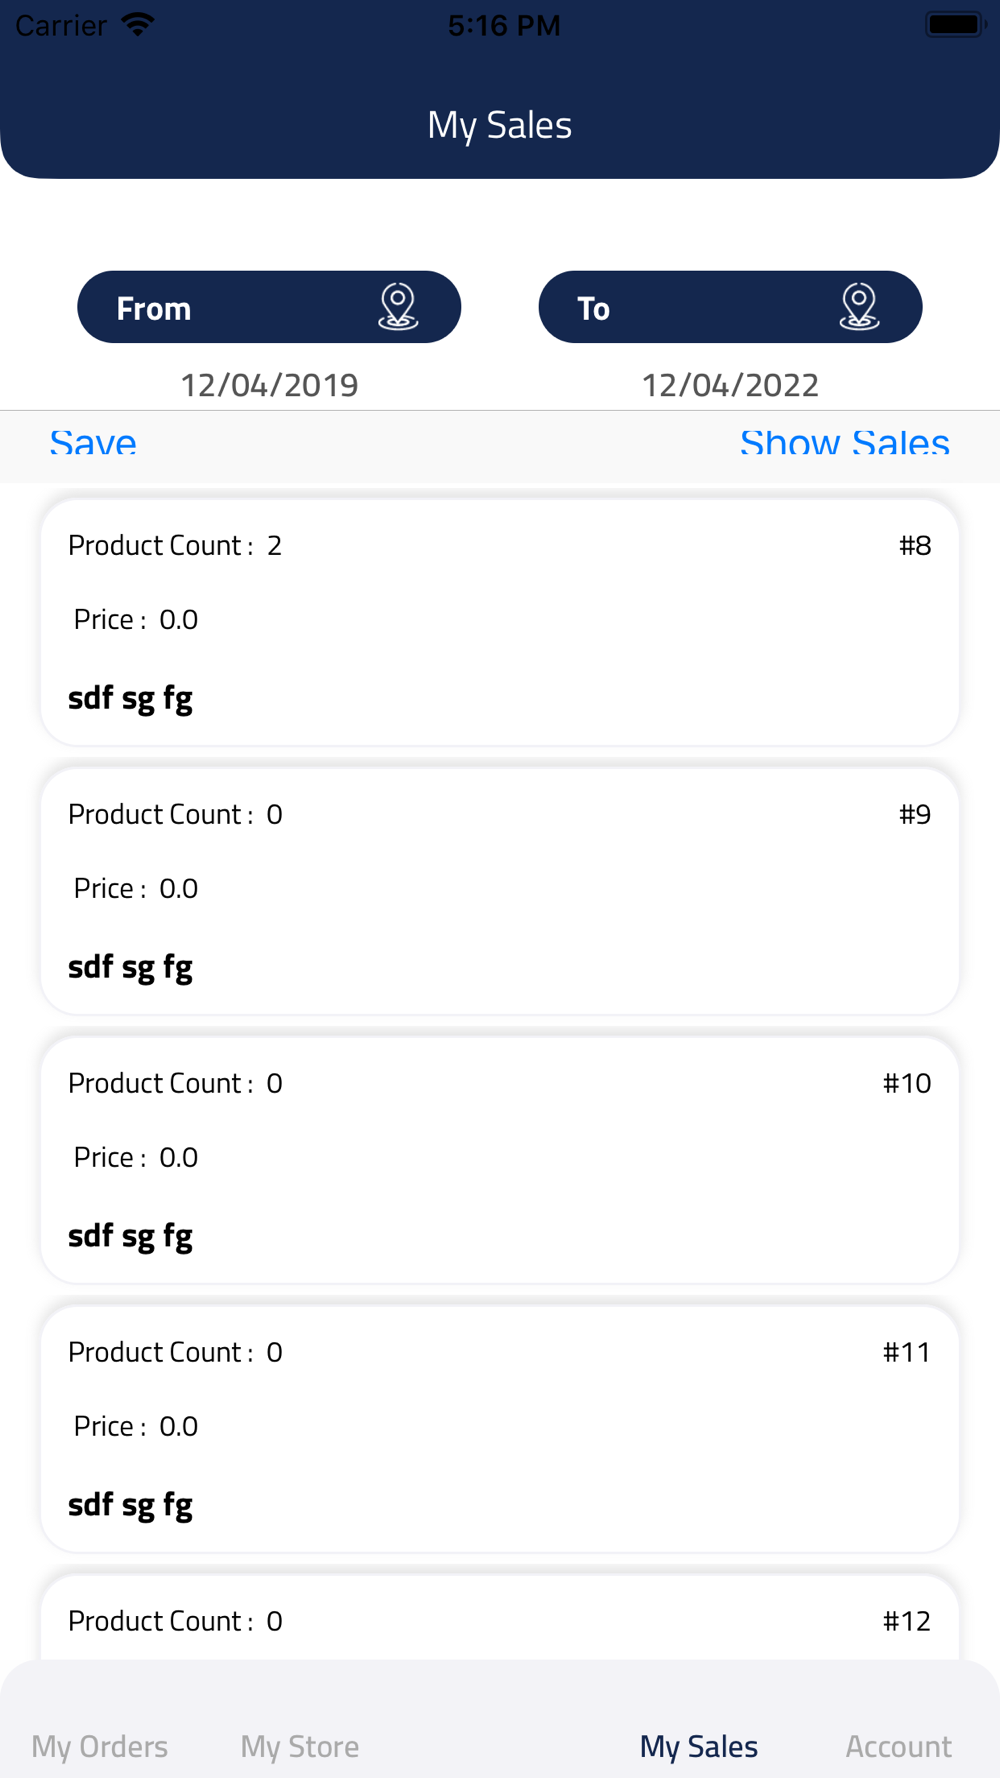1000x1778 pixels.
Task: Open the Account tab
Action: (899, 1746)
